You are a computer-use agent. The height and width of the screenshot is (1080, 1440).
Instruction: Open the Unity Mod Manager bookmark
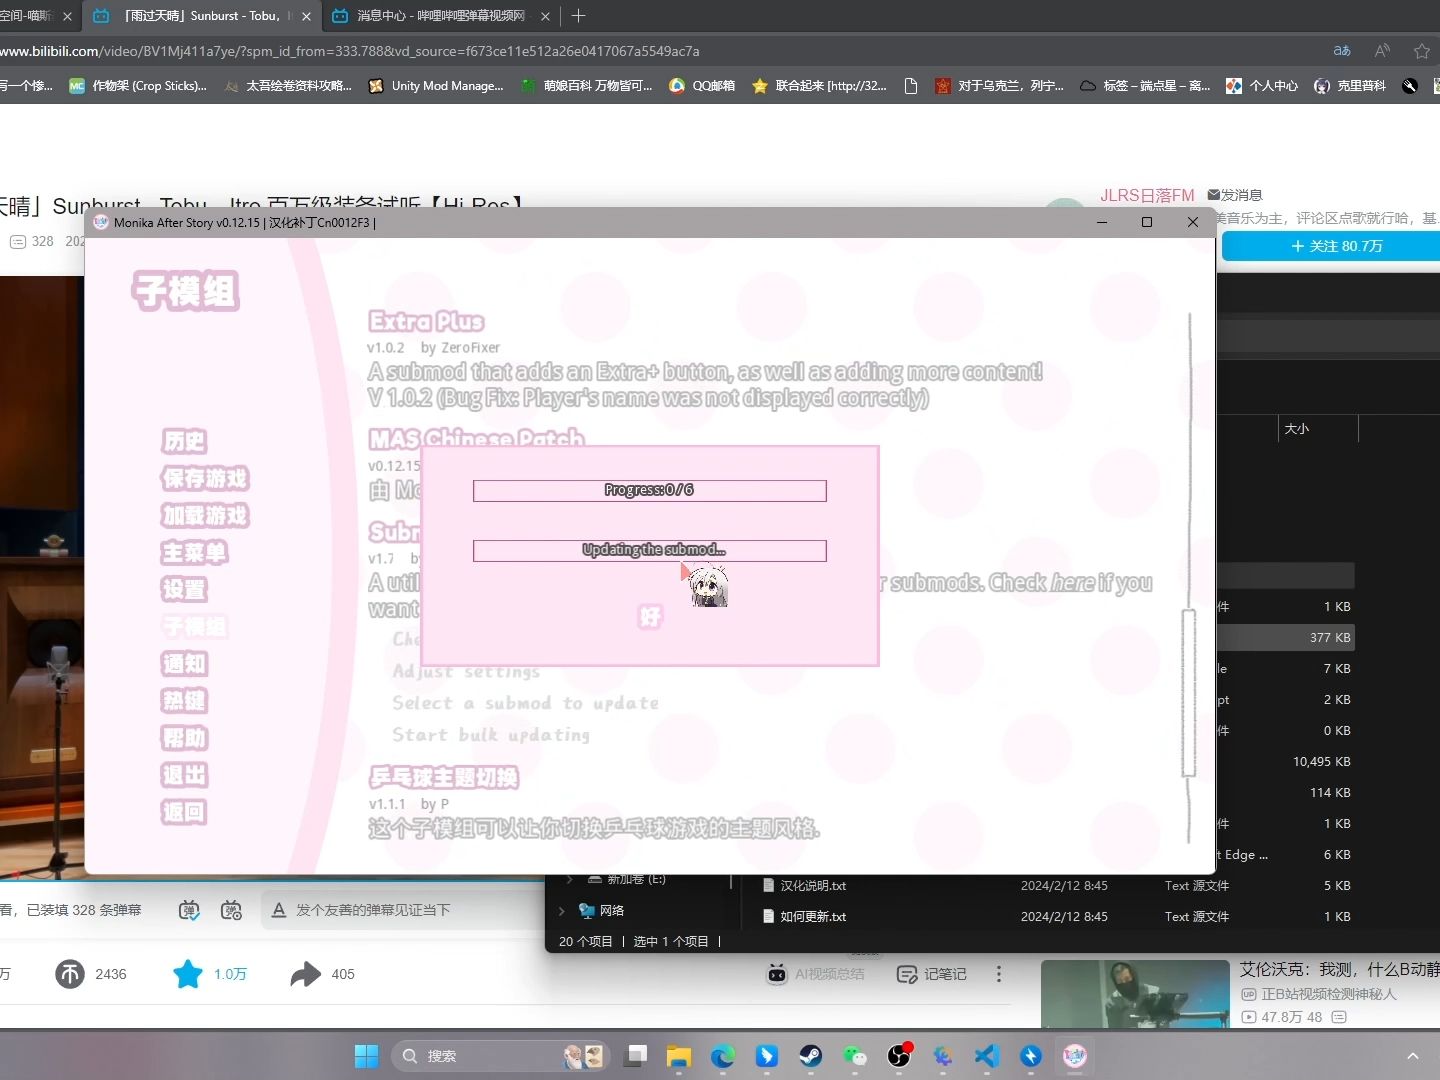click(436, 86)
